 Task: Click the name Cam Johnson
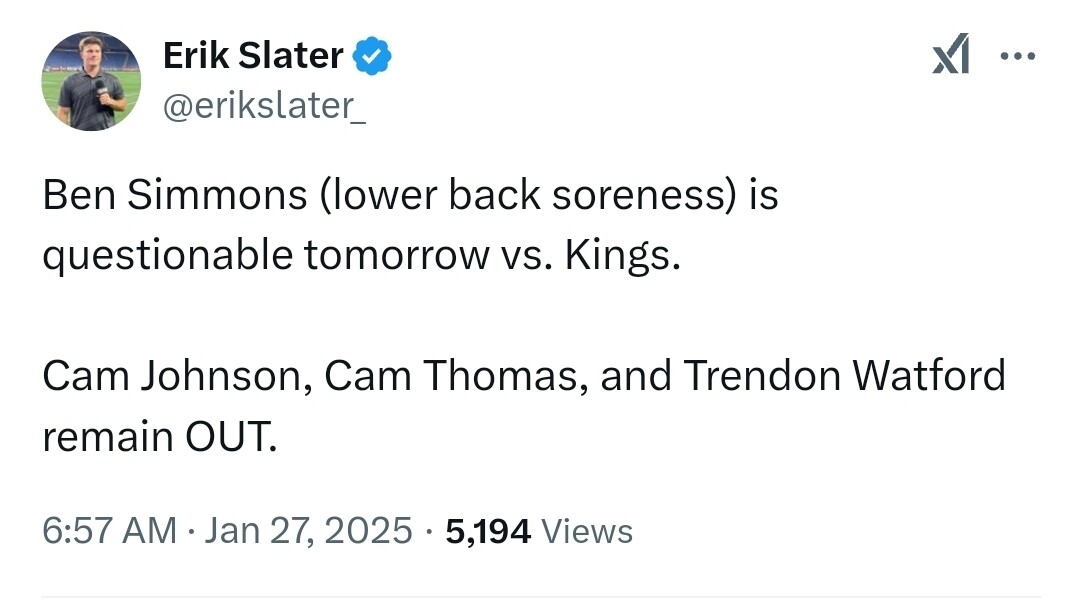(x=171, y=375)
